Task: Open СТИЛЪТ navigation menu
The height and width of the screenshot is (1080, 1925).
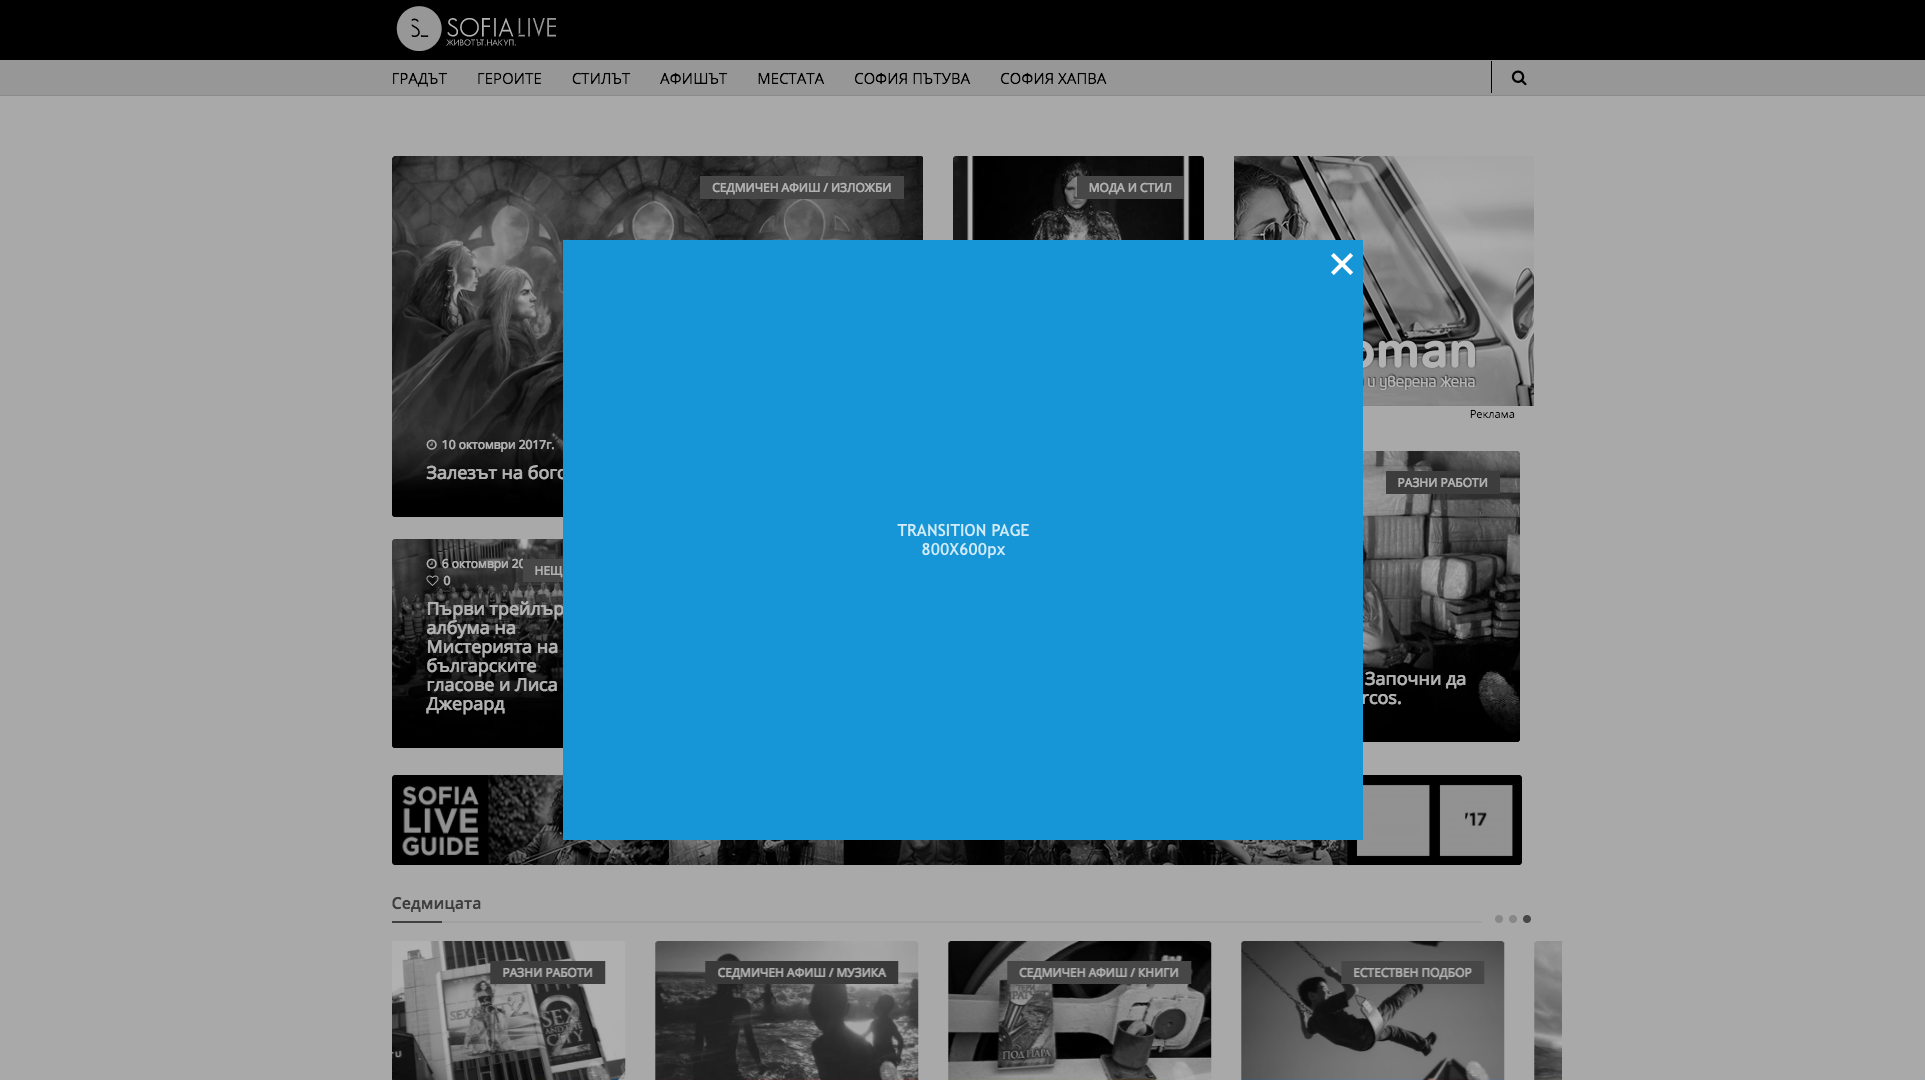Action: coord(600,78)
